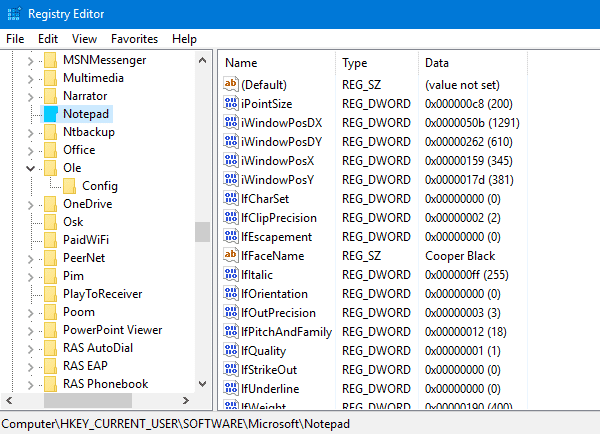Expand the OneDrive registry key

click(28, 204)
